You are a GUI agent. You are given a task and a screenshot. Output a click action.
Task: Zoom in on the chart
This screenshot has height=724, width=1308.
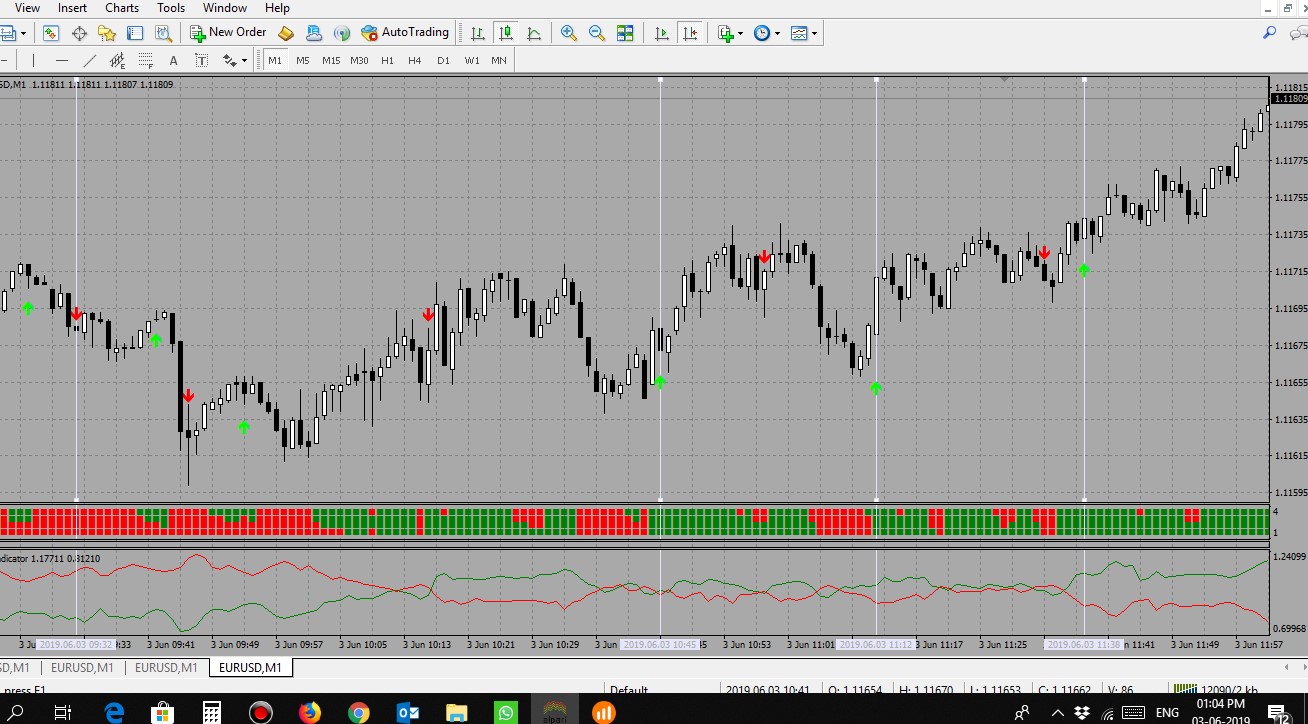tap(569, 33)
